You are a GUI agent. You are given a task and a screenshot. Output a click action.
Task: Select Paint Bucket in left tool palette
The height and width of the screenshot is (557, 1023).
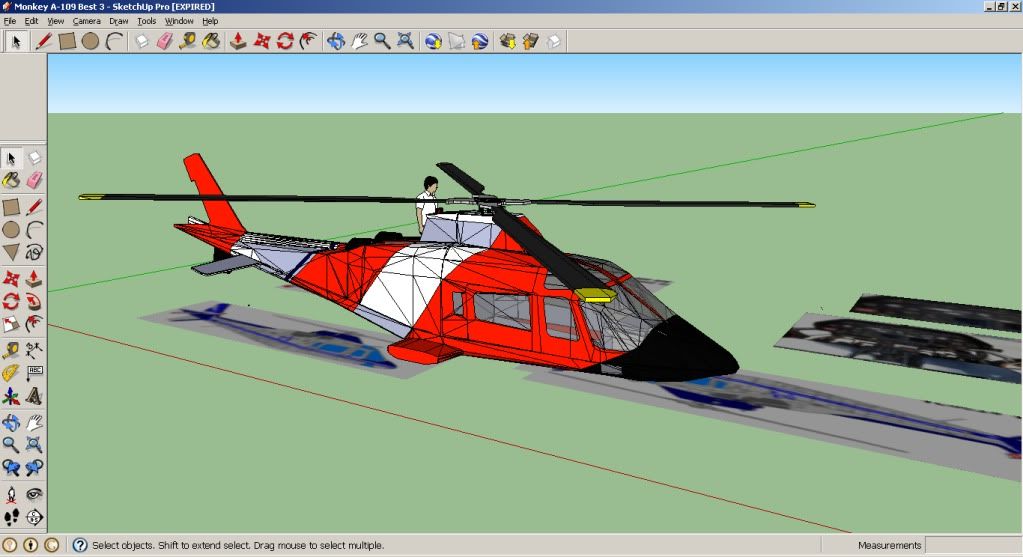coord(11,180)
